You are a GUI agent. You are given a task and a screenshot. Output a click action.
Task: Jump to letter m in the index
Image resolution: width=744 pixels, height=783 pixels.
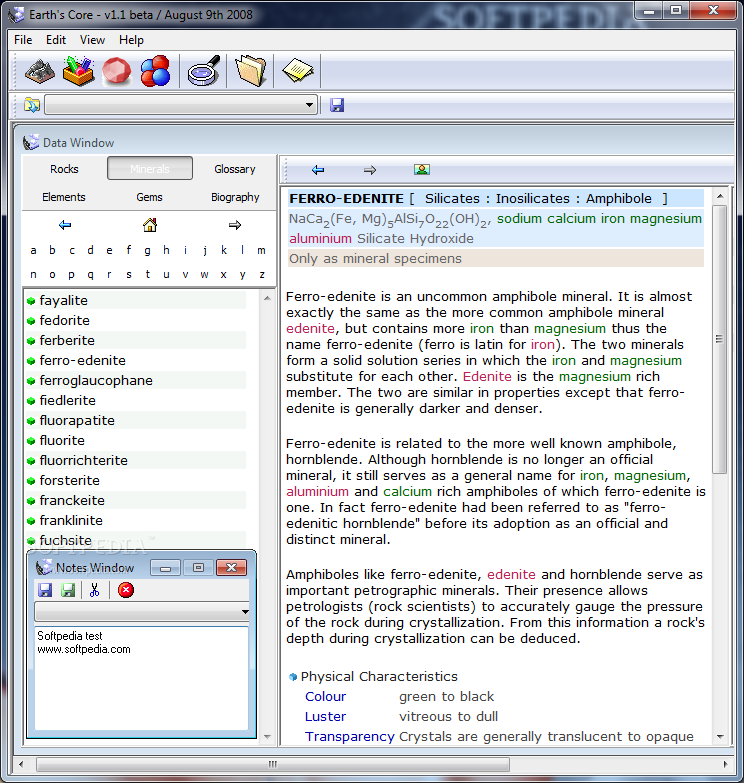tap(261, 250)
